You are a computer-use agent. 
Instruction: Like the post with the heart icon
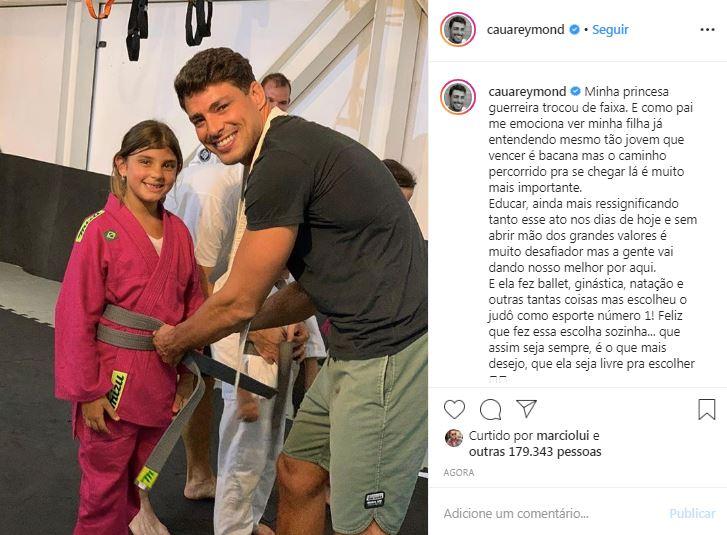click(x=454, y=409)
